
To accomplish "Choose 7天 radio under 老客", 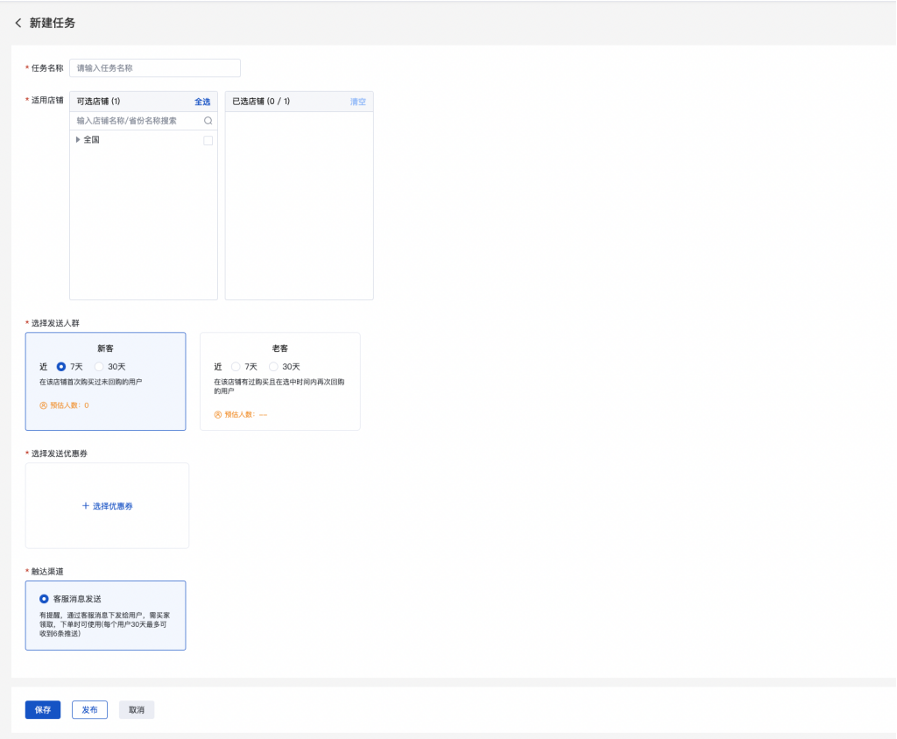I will click(236, 367).
